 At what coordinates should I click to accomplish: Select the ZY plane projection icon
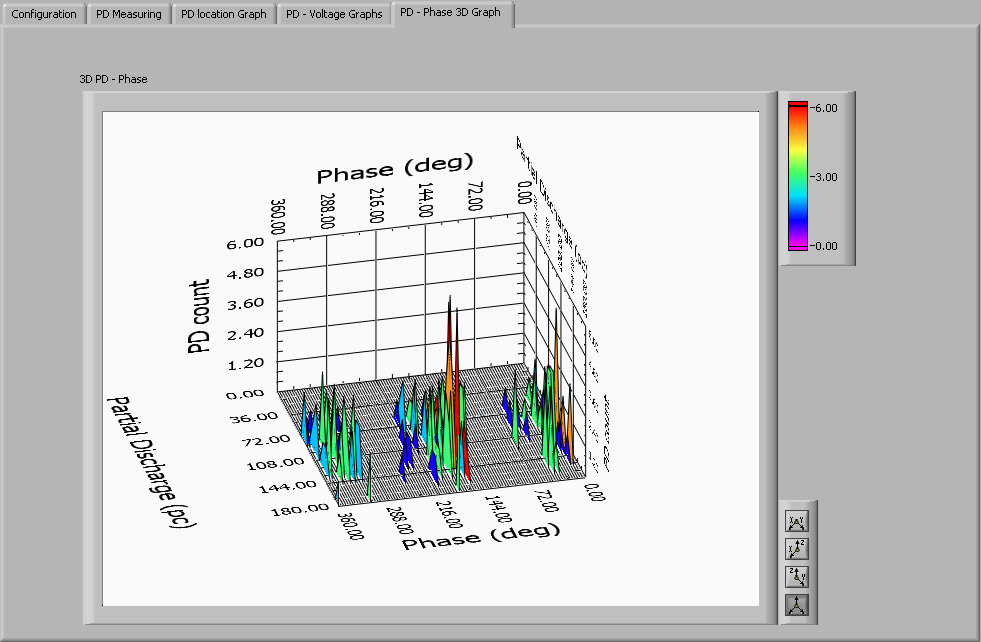click(797, 576)
